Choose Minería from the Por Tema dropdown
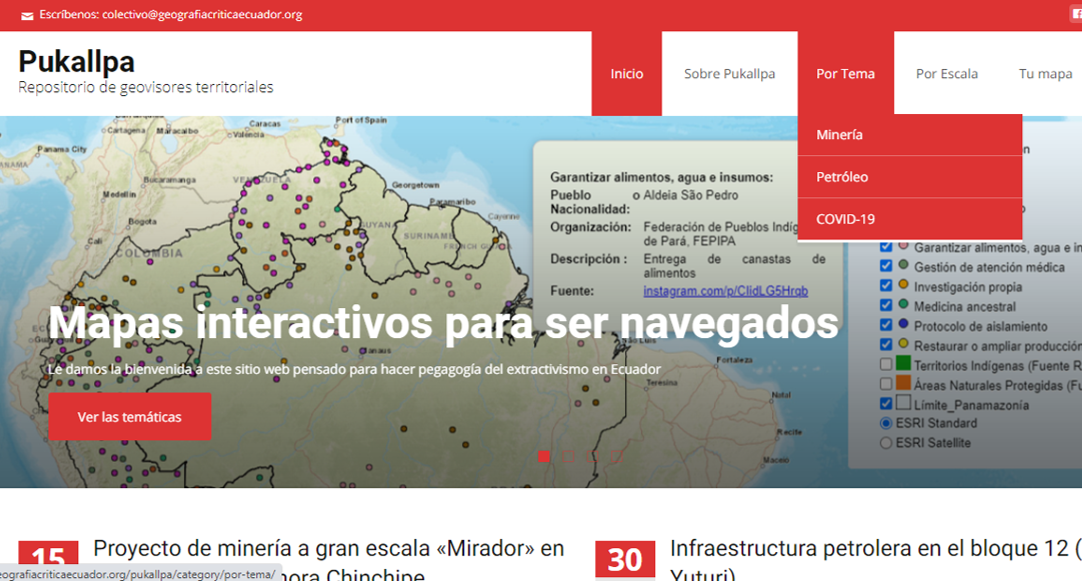The width and height of the screenshot is (1082, 581). coord(839,135)
